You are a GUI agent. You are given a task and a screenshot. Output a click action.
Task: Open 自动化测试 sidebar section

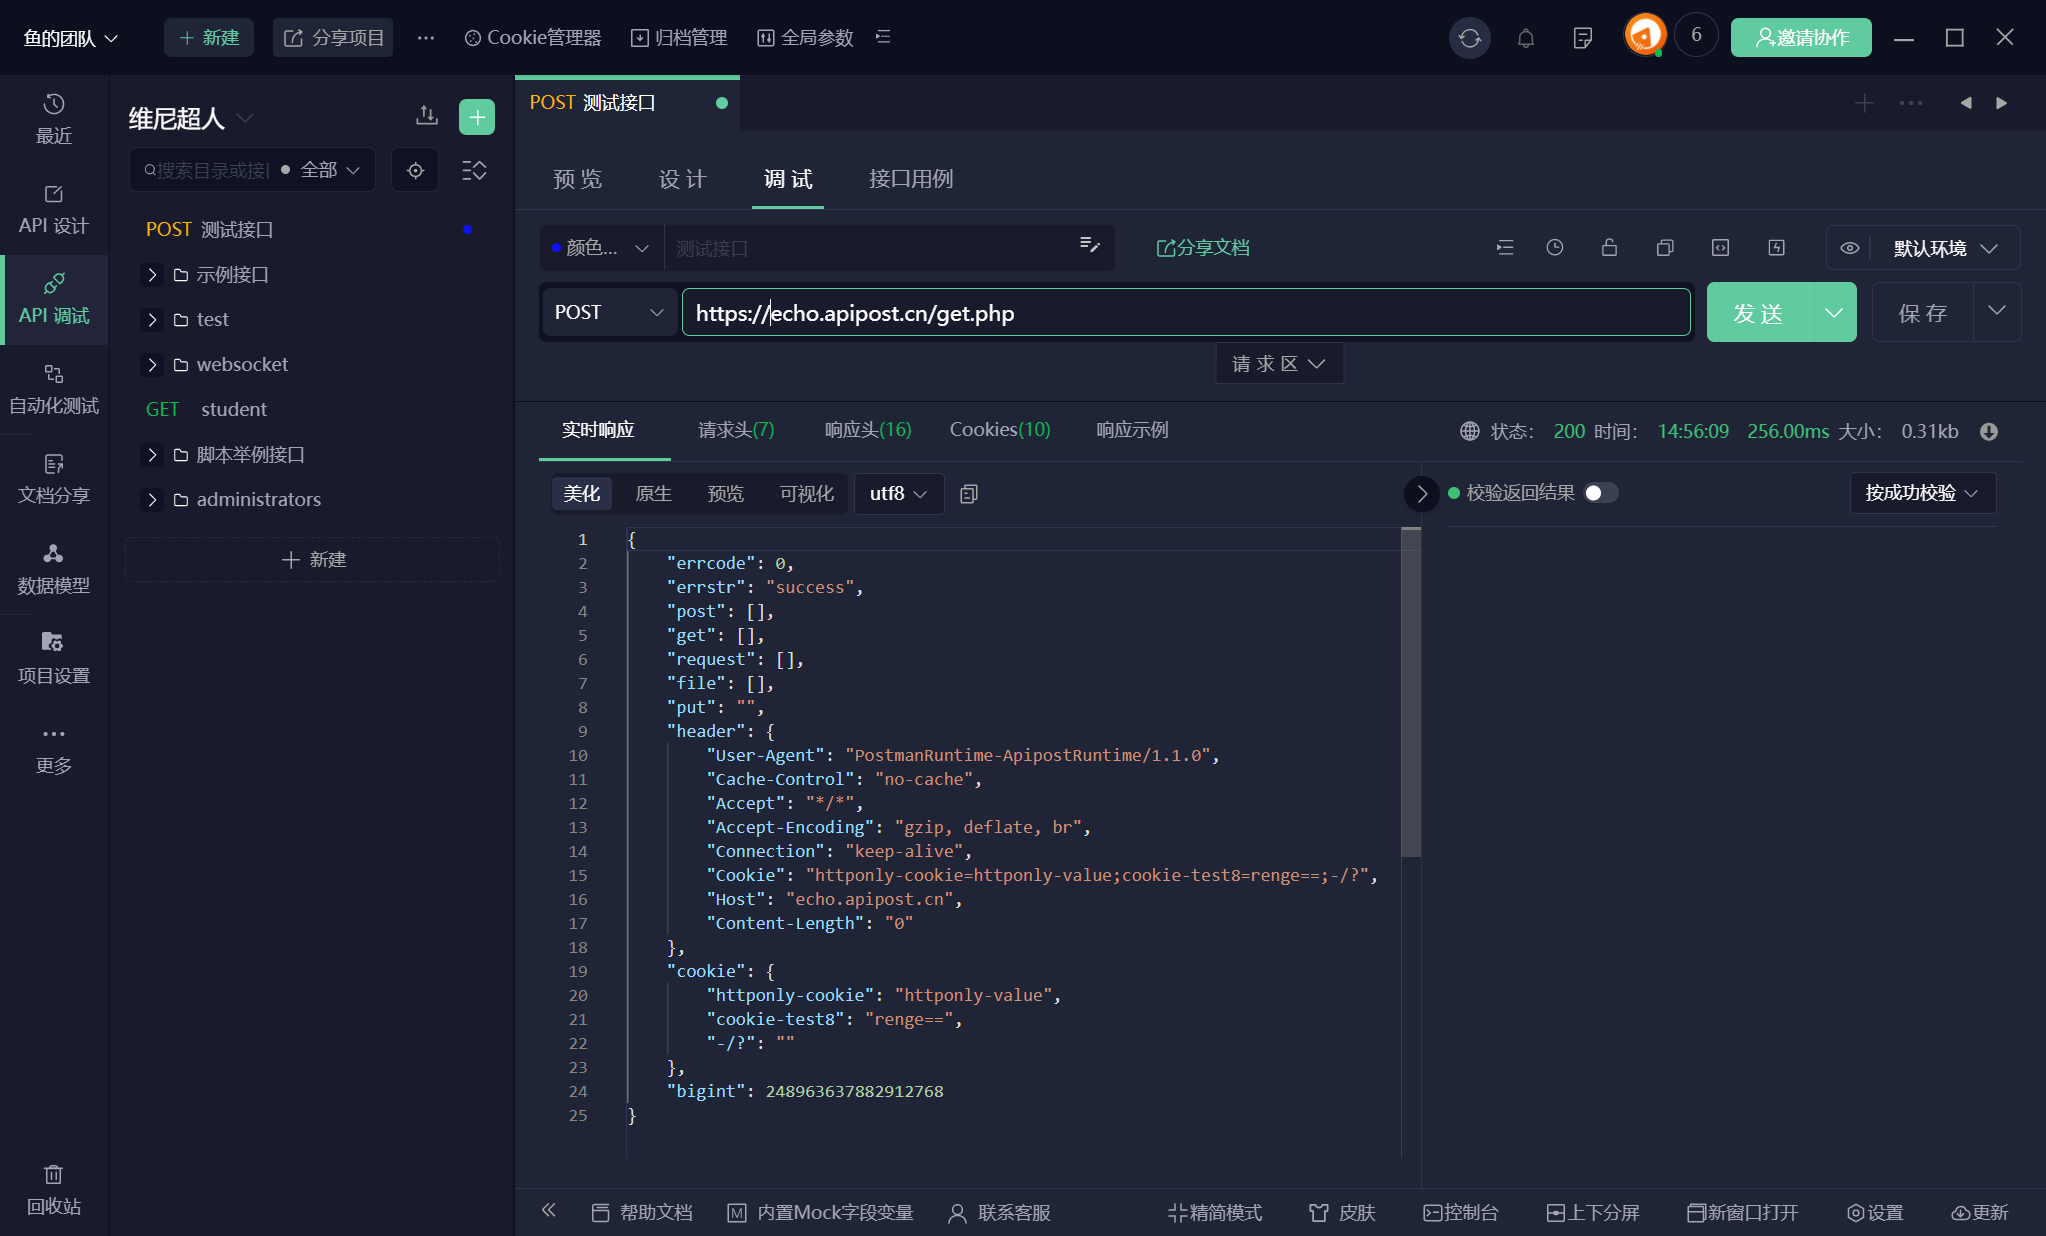click(x=54, y=389)
